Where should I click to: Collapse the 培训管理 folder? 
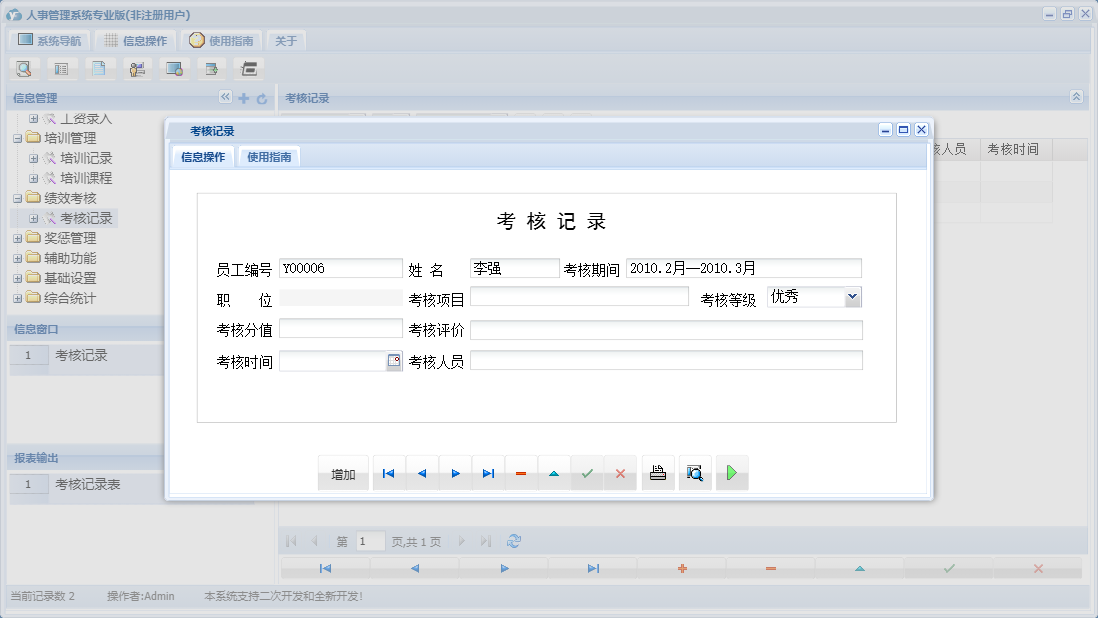pyautogui.click(x=18, y=139)
